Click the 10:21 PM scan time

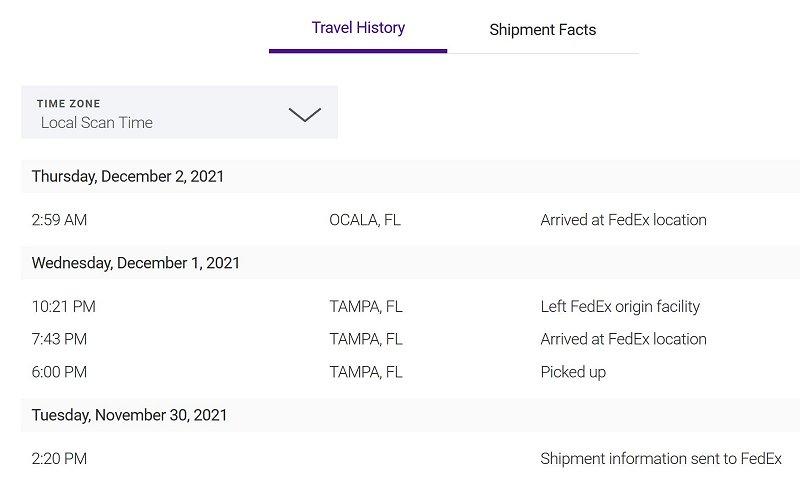tap(64, 306)
